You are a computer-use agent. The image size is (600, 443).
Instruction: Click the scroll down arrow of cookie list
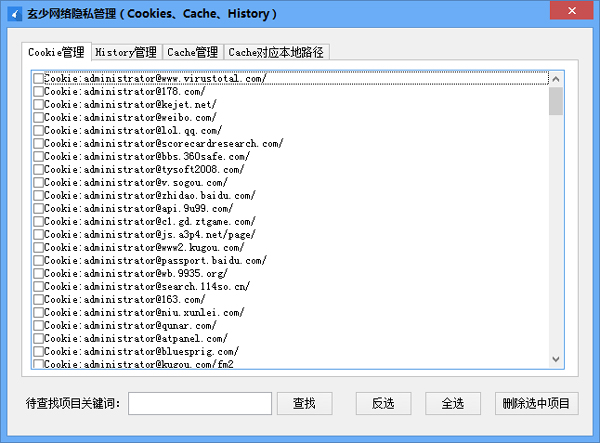pos(556,359)
